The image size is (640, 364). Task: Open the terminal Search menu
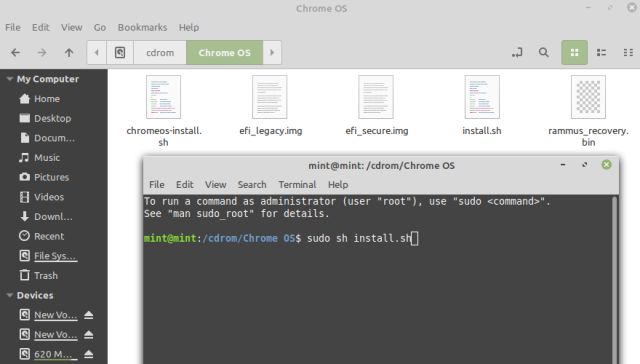(x=252, y=184)
